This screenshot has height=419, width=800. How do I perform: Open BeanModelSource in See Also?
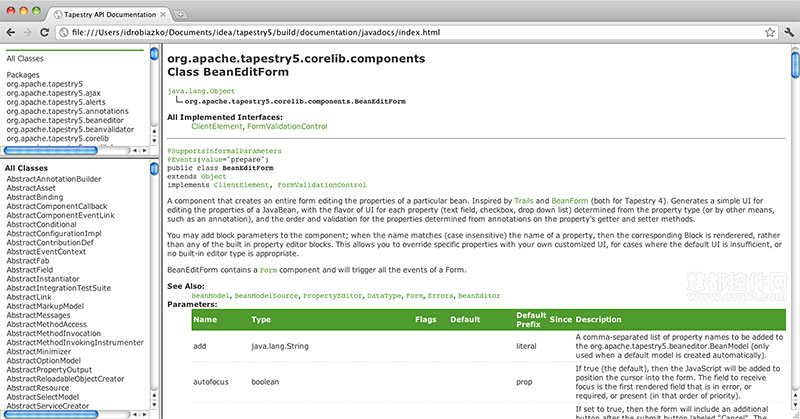(266, 295)
